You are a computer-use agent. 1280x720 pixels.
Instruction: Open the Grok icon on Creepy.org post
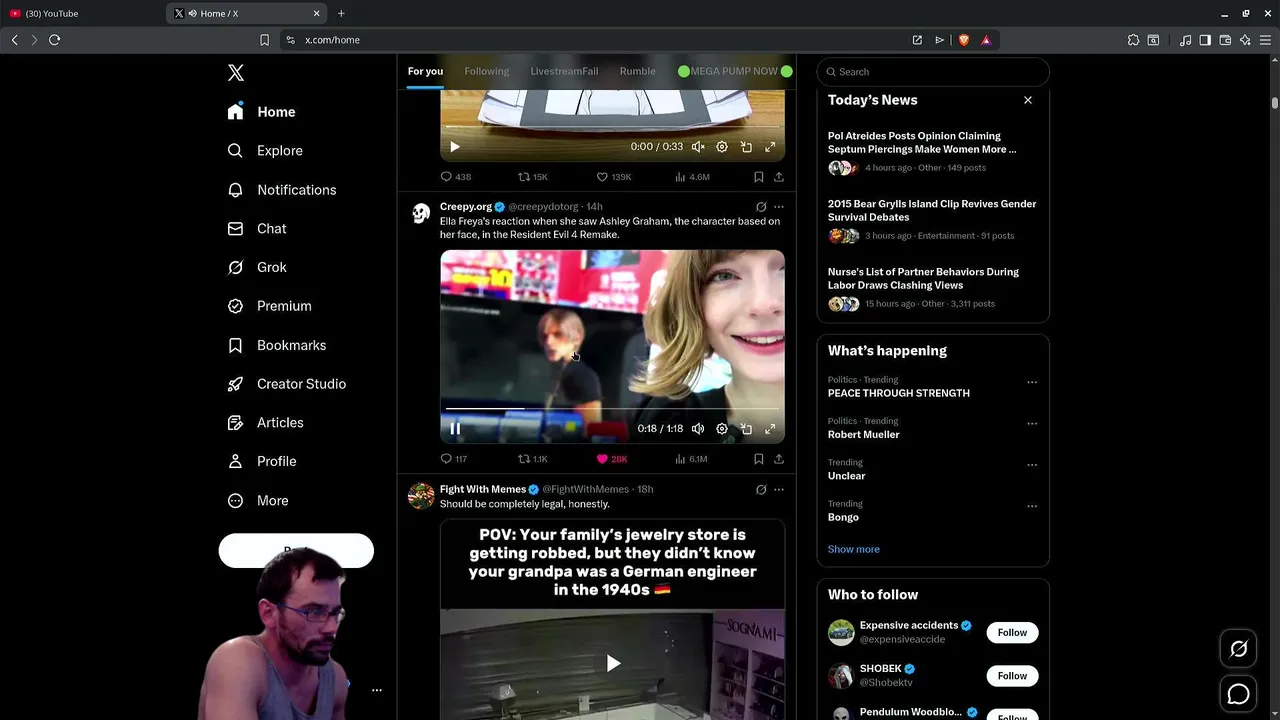[x=761, y=207]
